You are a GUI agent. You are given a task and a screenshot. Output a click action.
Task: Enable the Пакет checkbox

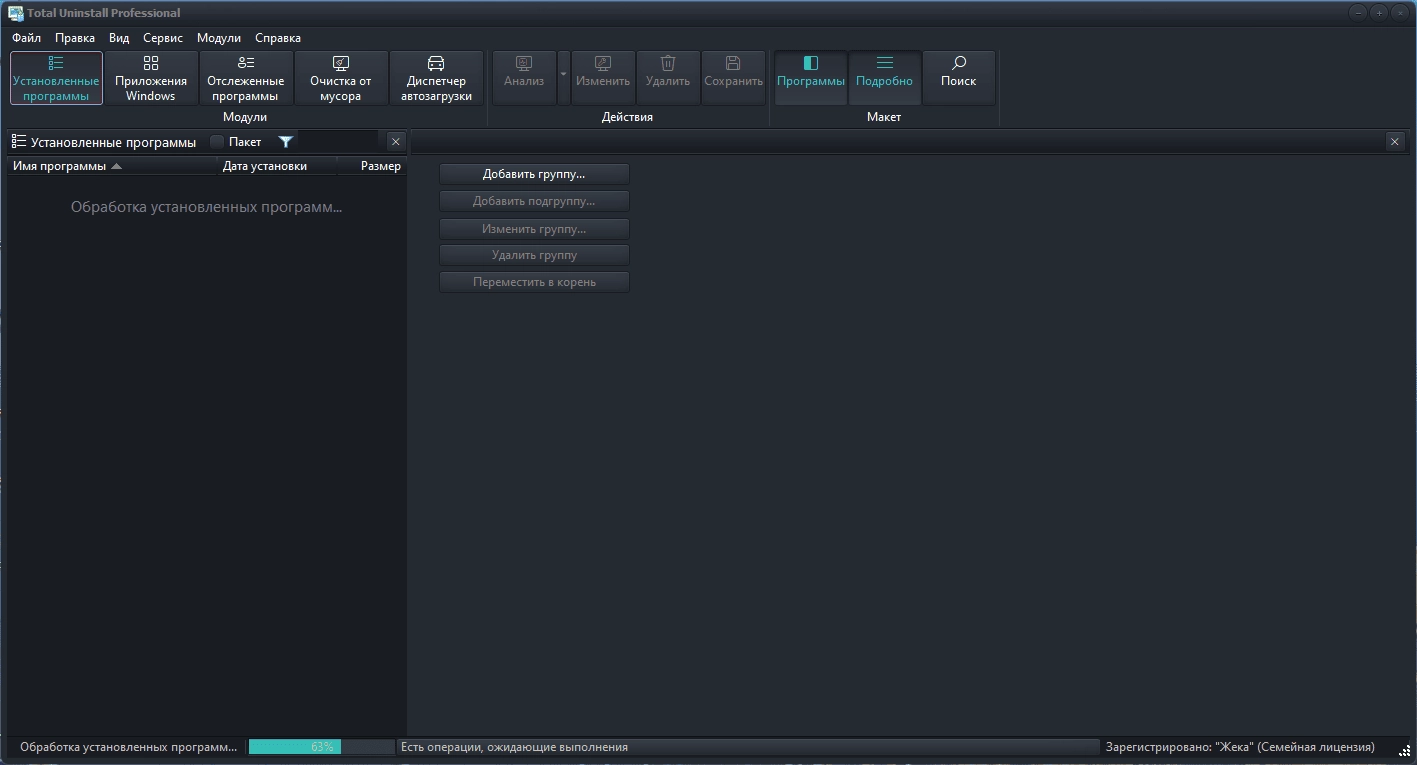tap(217, 142)
